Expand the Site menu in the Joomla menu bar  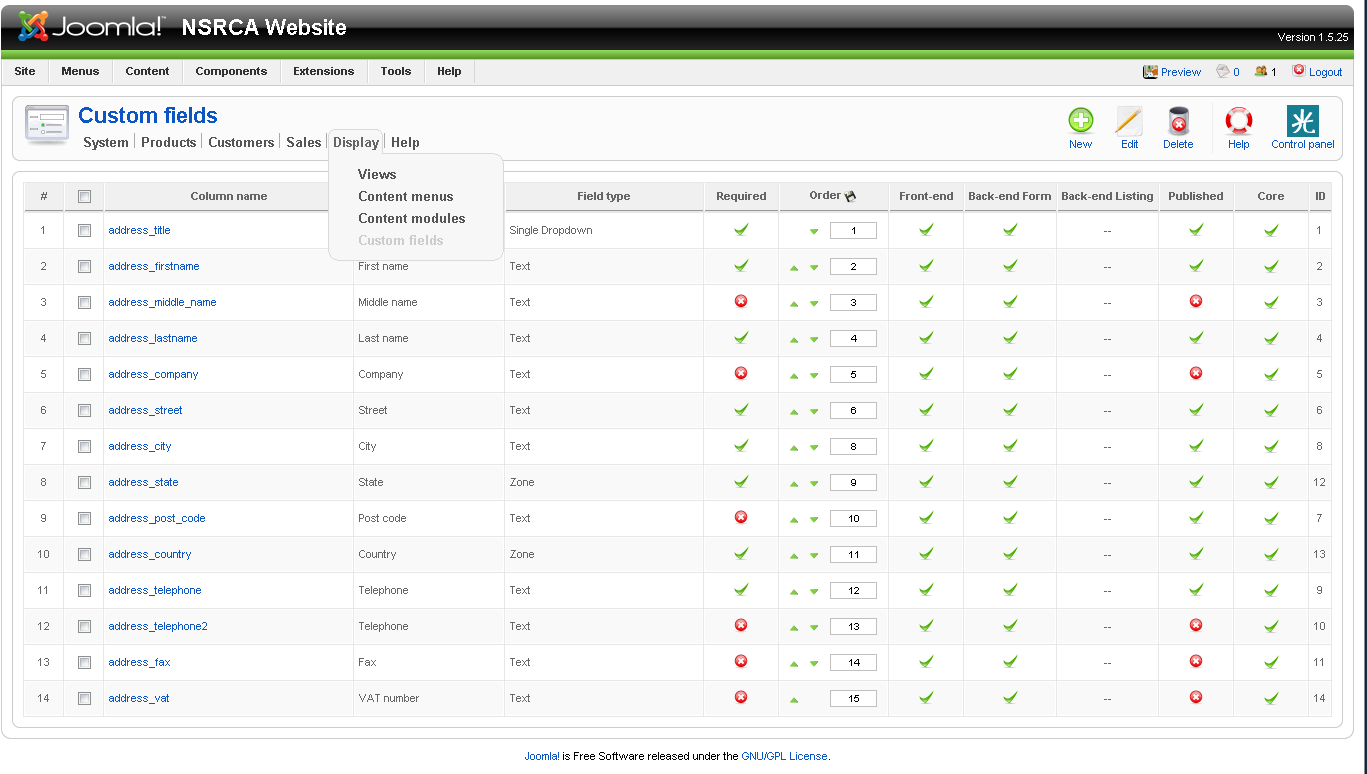click(25, 72)
